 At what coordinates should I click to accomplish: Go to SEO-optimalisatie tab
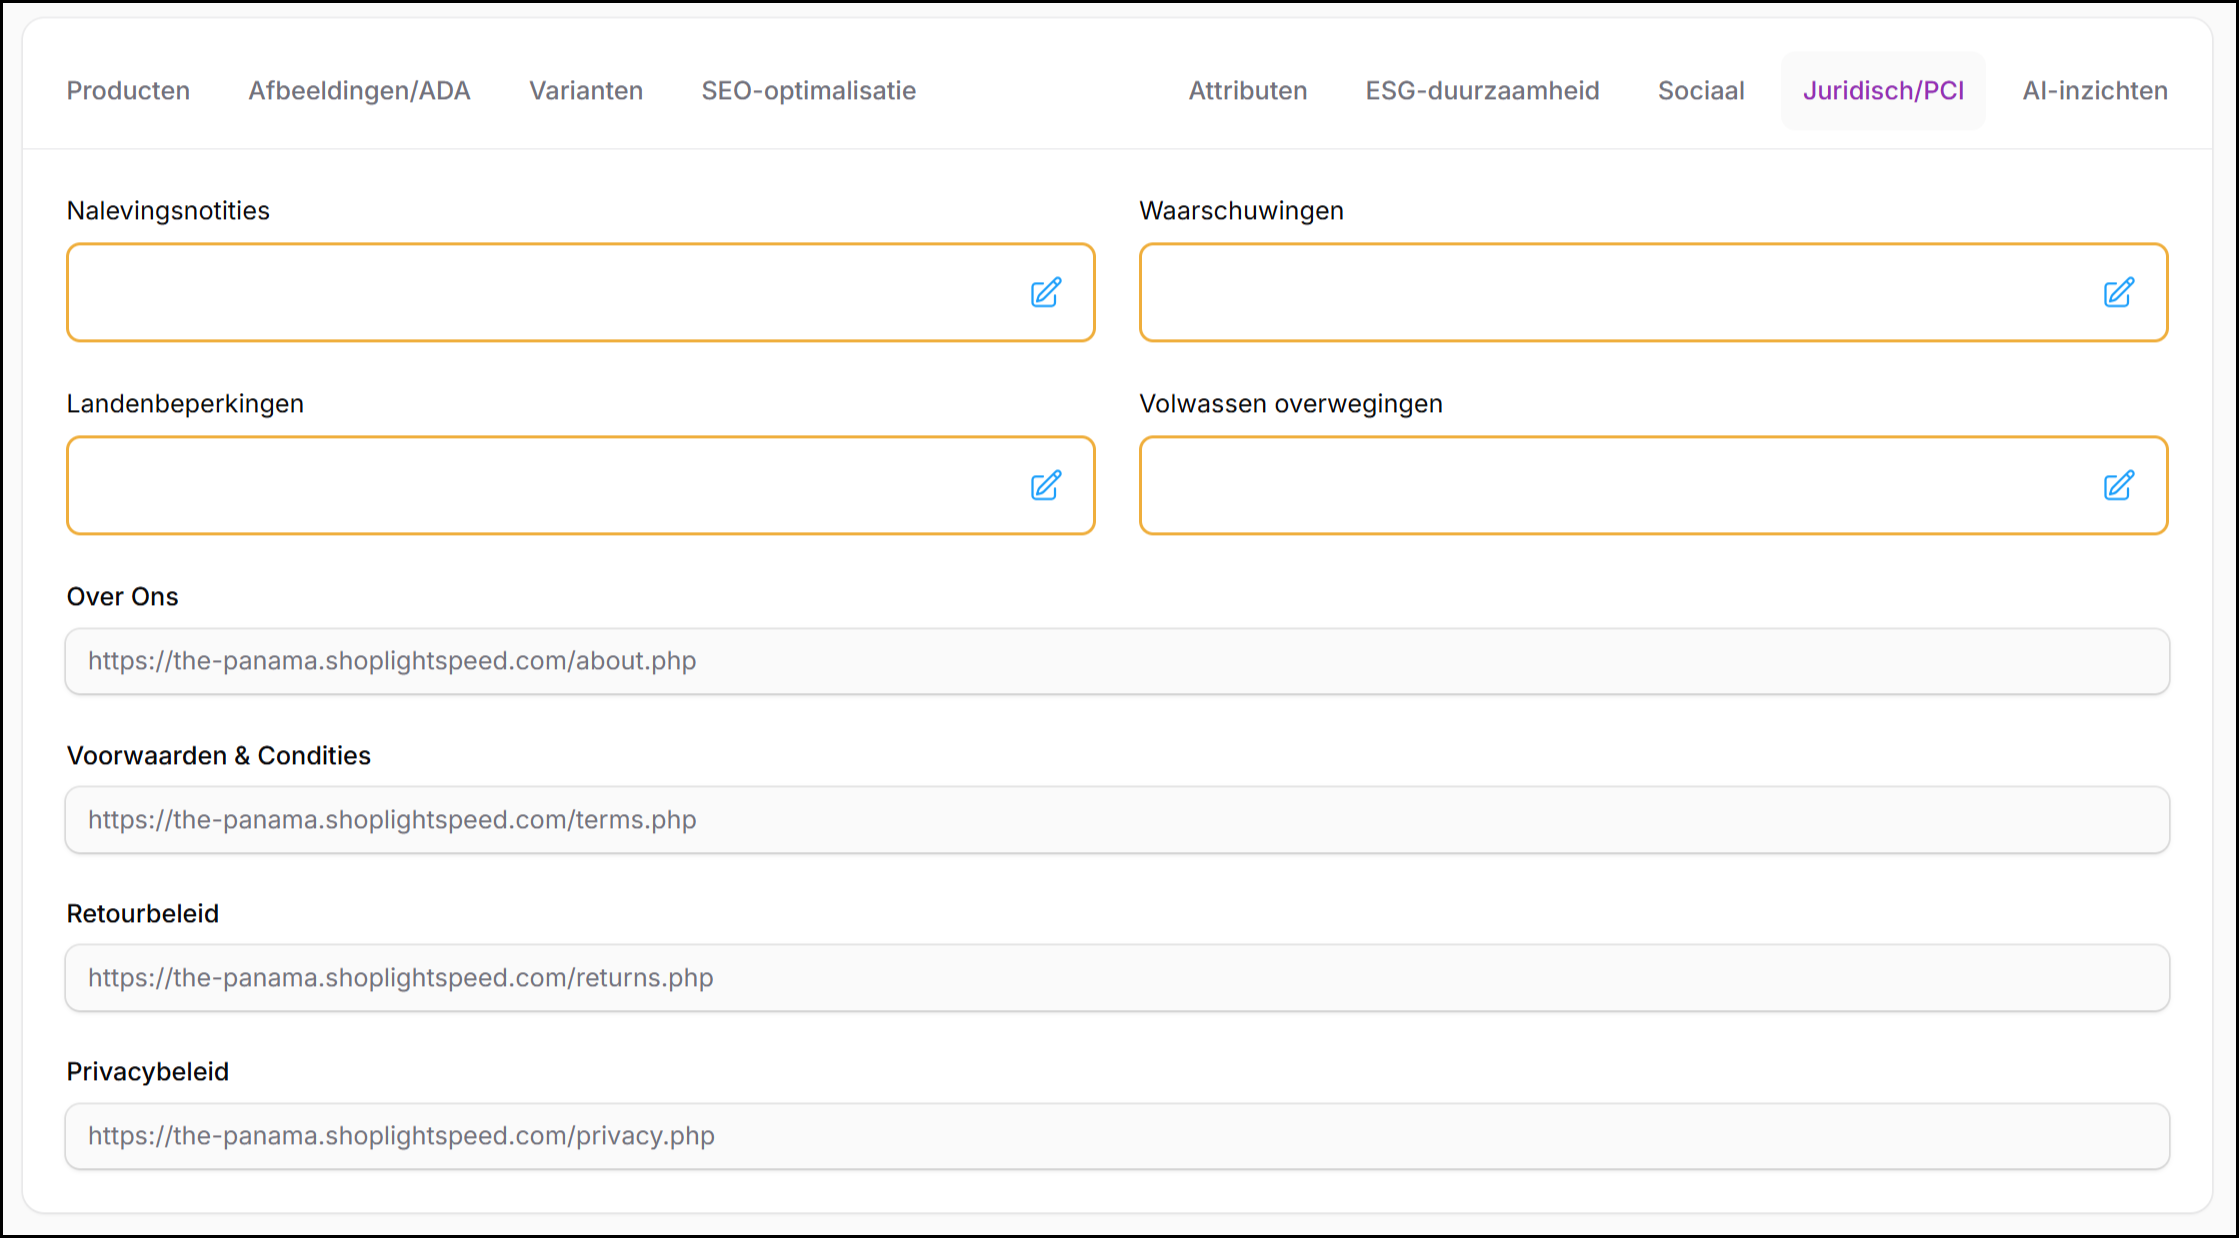click(x=808, y=91)
